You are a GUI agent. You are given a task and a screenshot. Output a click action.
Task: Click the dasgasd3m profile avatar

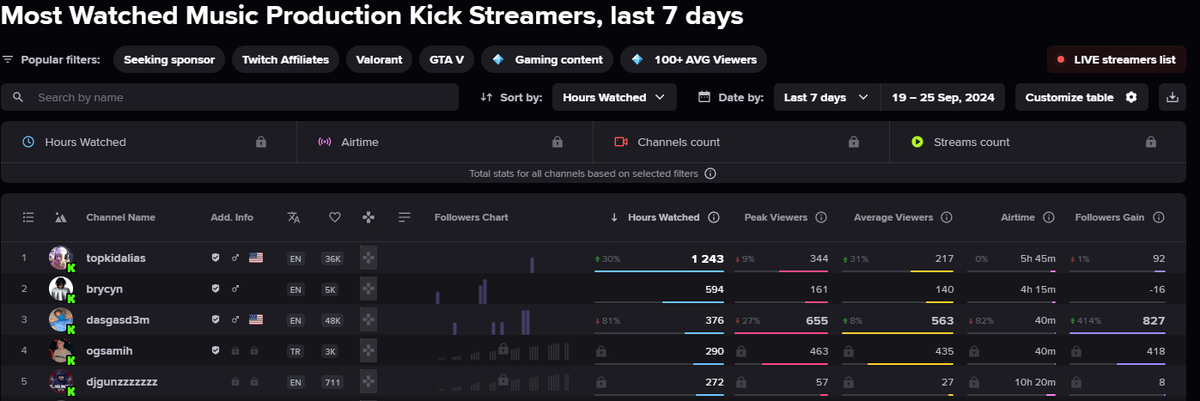61,320
